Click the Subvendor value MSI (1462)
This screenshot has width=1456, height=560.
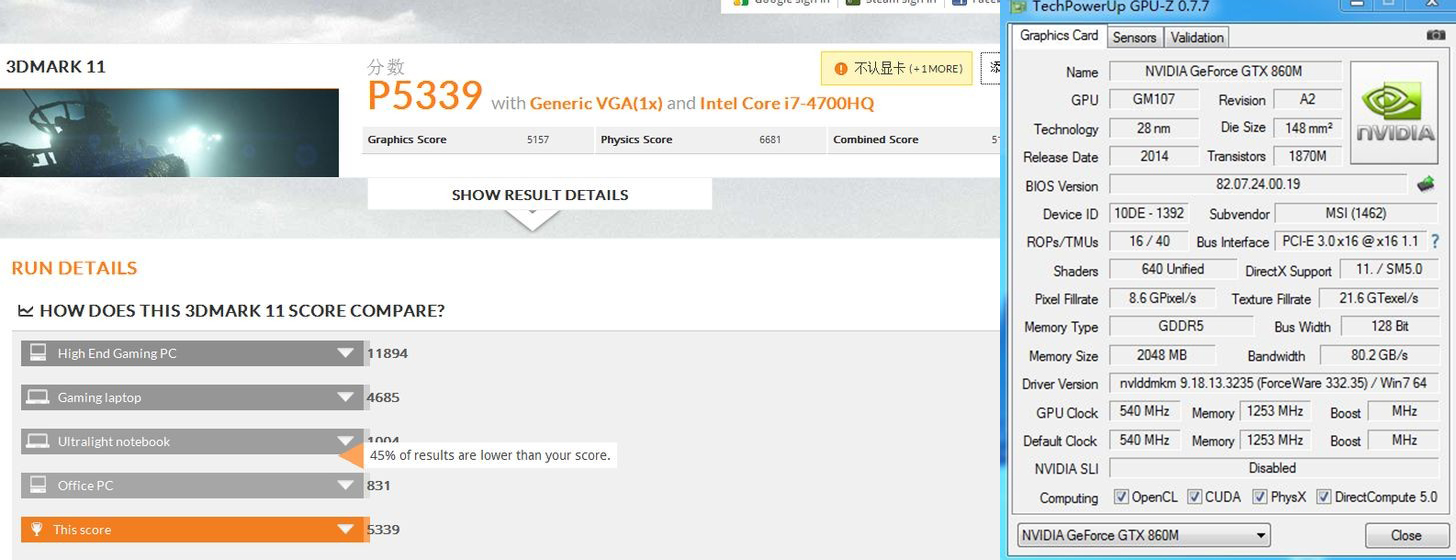(x=1355, y=213)
